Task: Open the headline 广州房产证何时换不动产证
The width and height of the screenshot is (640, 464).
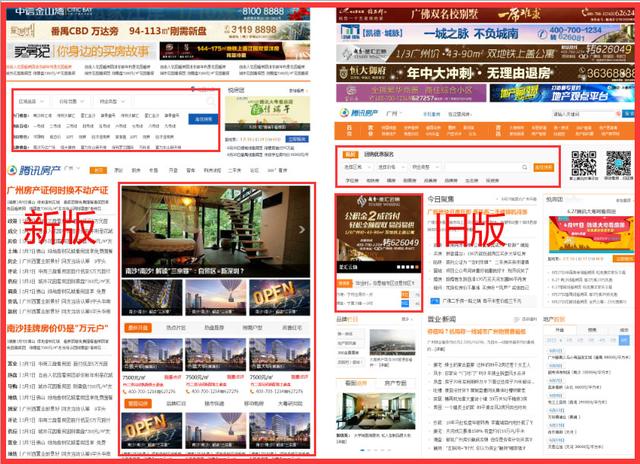Action: click(x=58, y=190)
